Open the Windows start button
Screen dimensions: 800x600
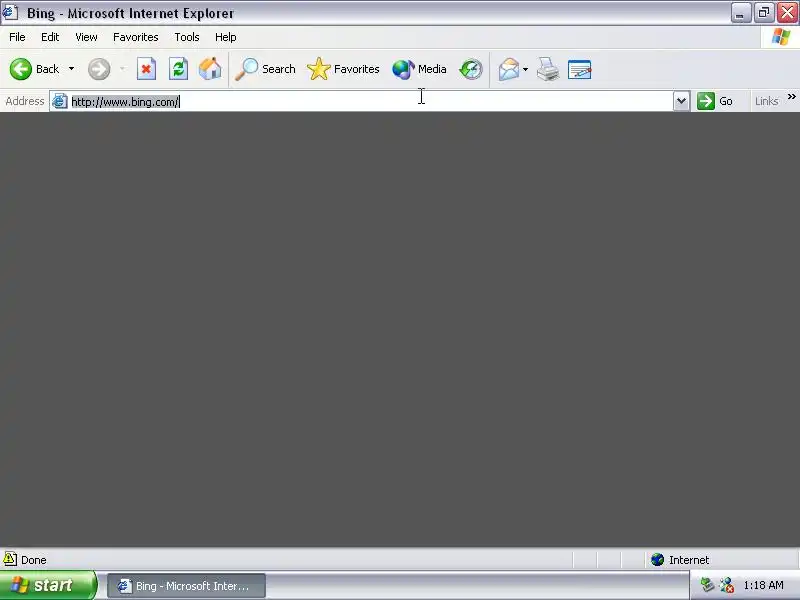pos(48,585)
